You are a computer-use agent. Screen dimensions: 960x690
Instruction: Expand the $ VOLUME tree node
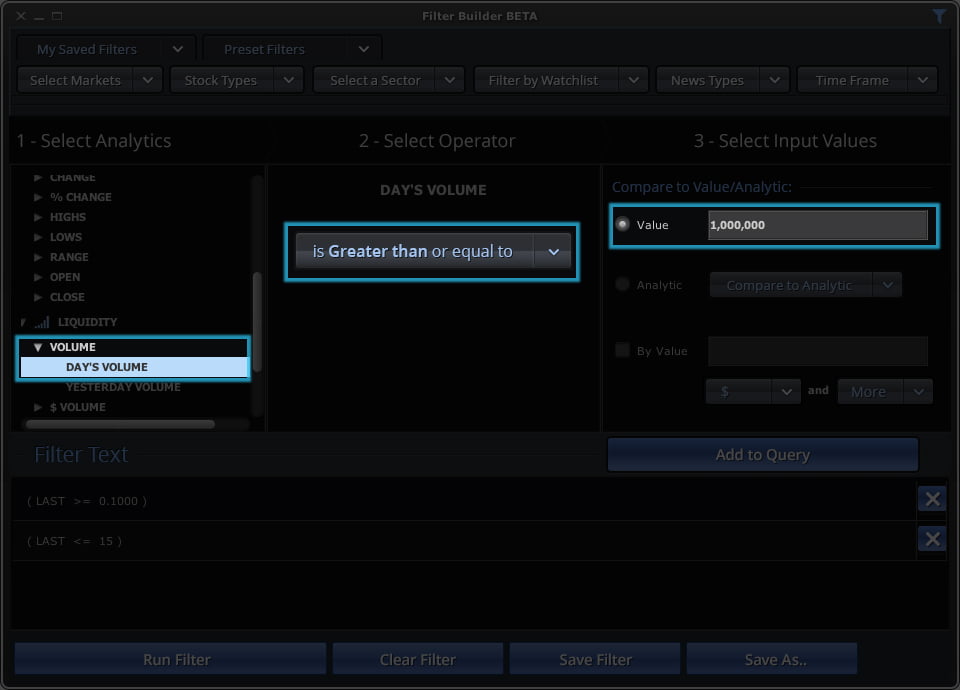(38, 407)
